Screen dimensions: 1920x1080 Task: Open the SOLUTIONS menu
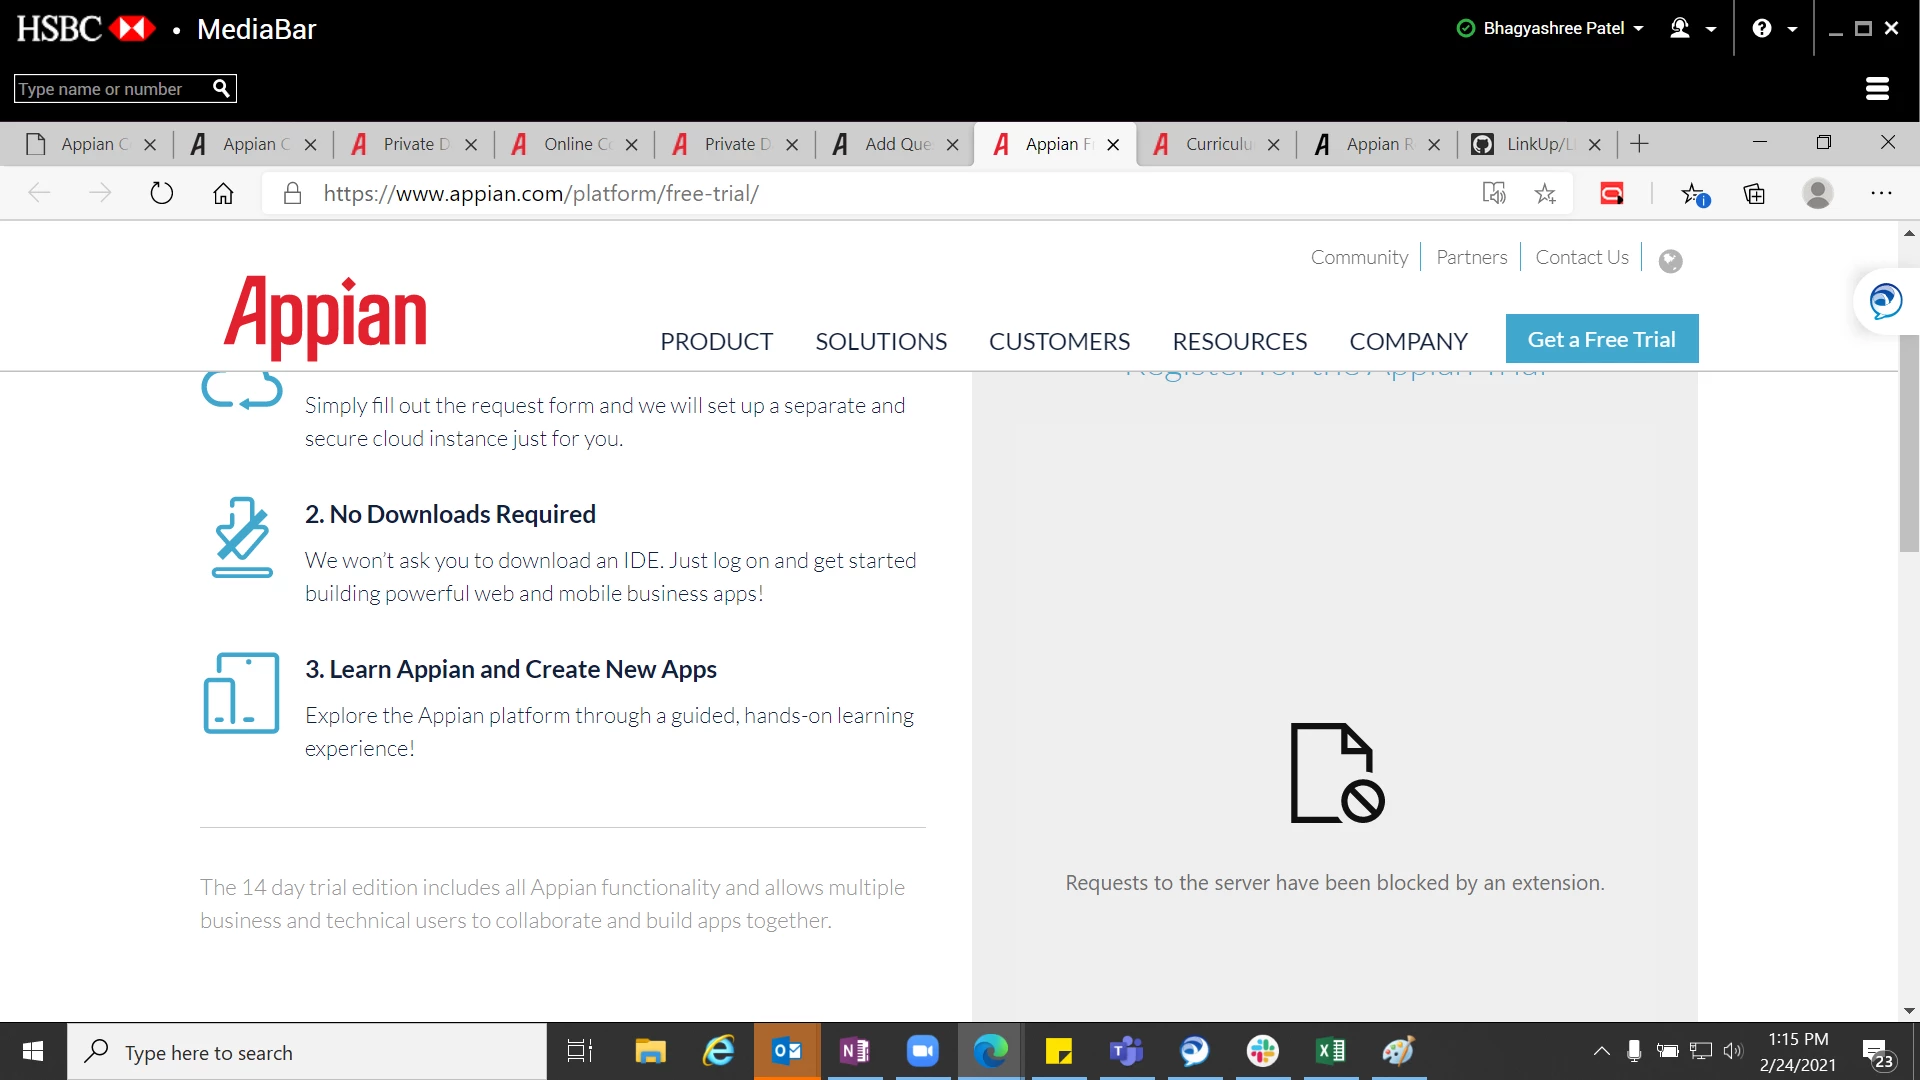881,341
